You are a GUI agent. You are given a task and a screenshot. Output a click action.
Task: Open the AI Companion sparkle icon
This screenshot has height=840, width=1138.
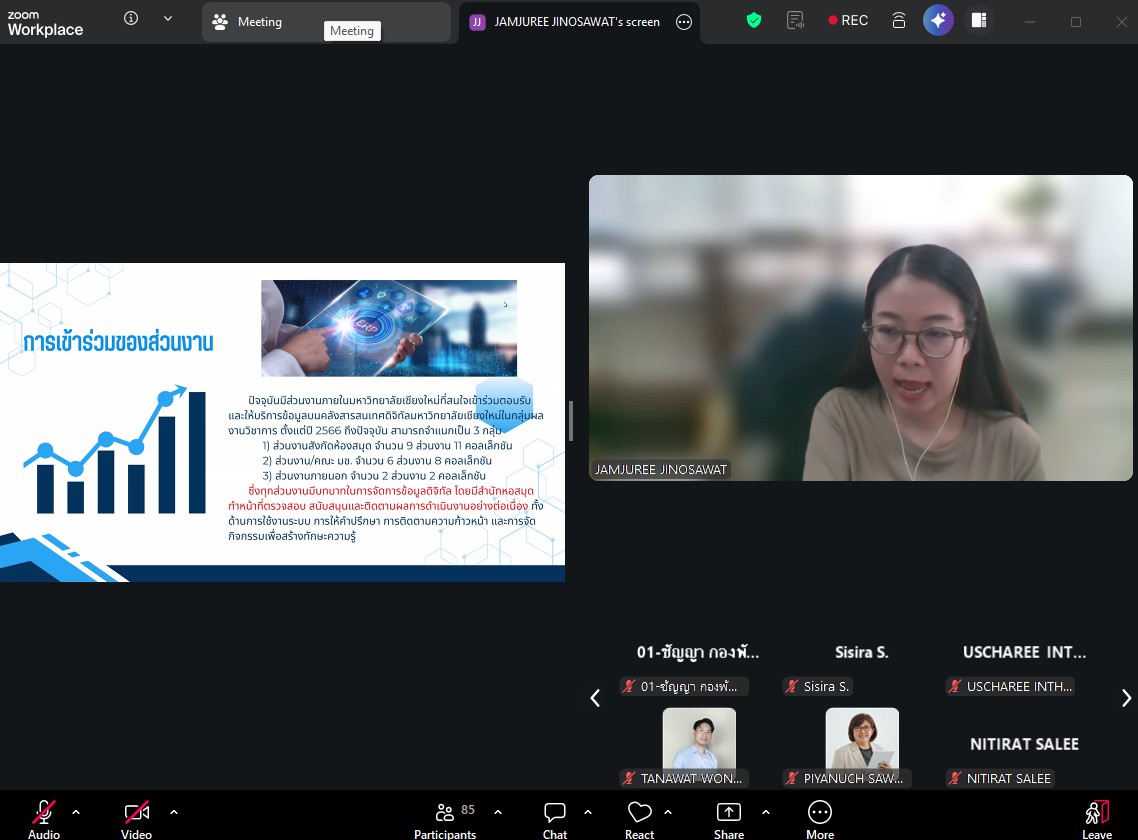click(x=938, y=20)
